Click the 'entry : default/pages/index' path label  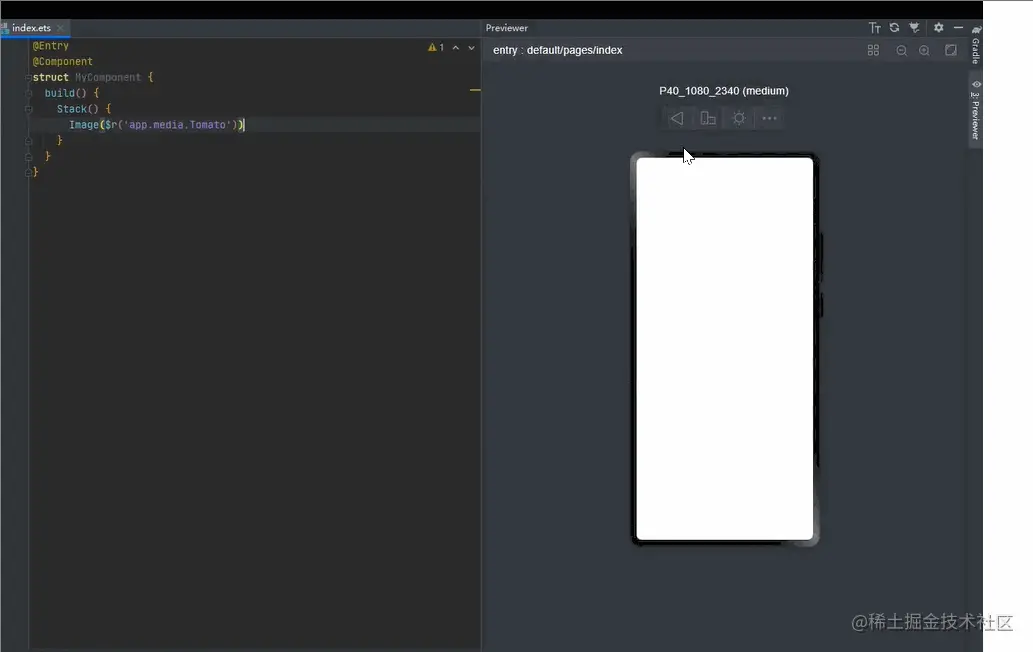click(557, 51)
